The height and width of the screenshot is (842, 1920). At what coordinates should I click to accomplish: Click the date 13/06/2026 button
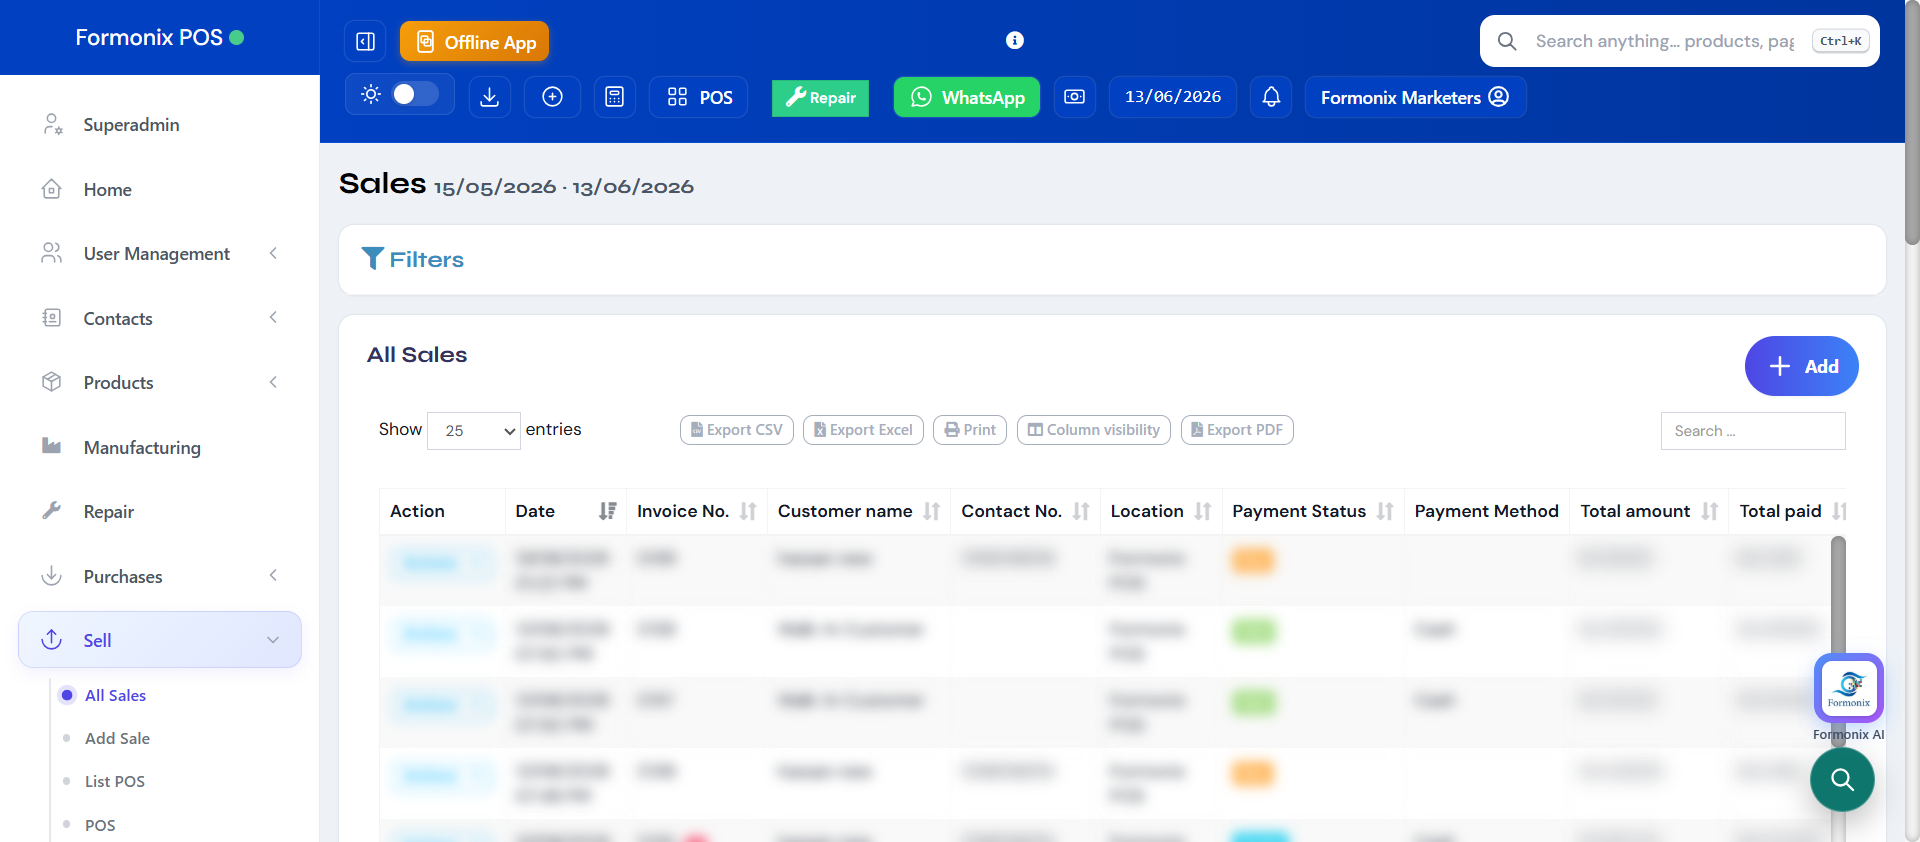click(x=1172, y=97)
